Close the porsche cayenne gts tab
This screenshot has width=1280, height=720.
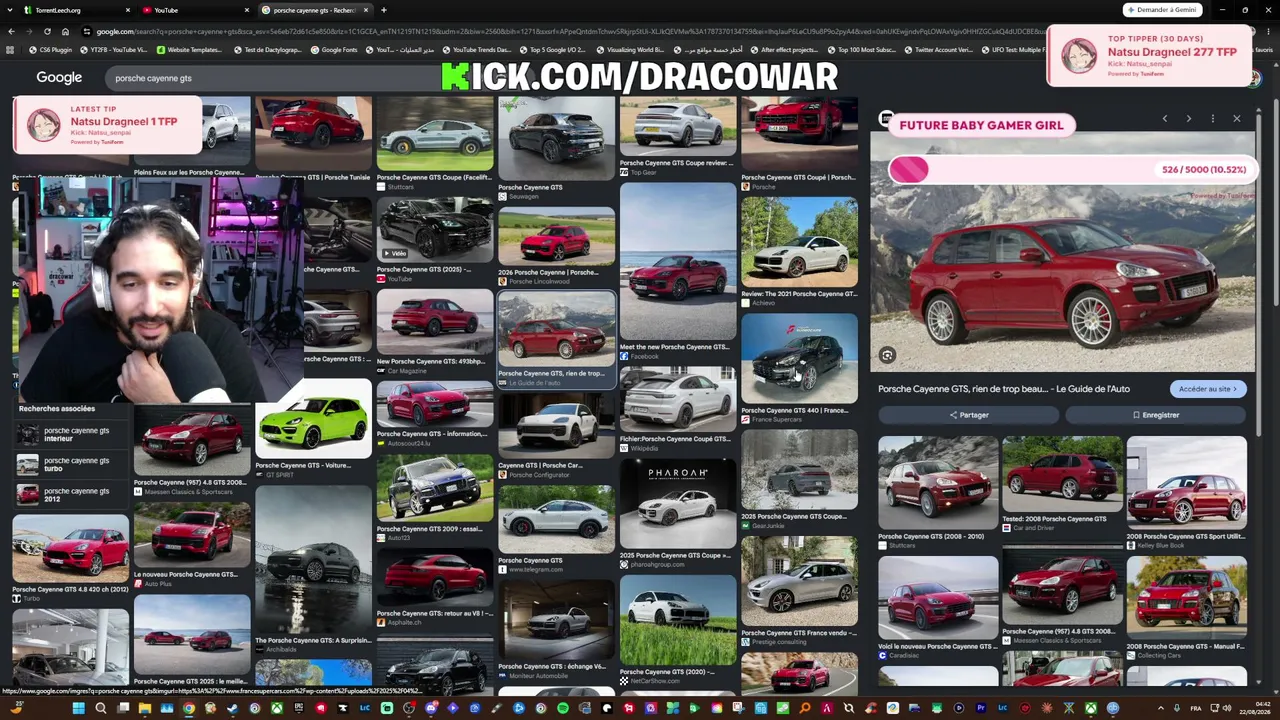[x=366, y=10]
